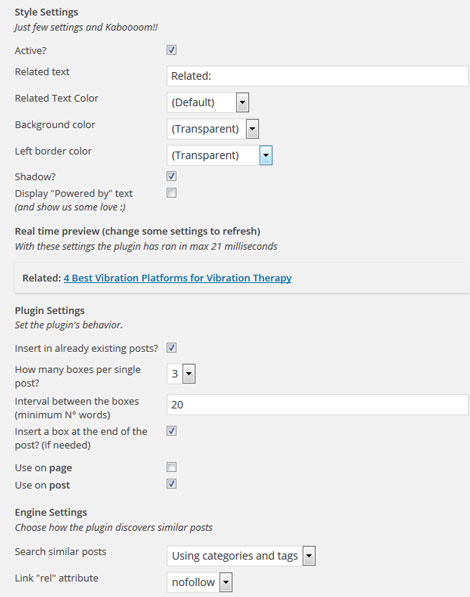Image resolution: width=470 pixels, height=597 pixels.
Task: Open the boxes per single post dropdown
Action: point(189,374)
